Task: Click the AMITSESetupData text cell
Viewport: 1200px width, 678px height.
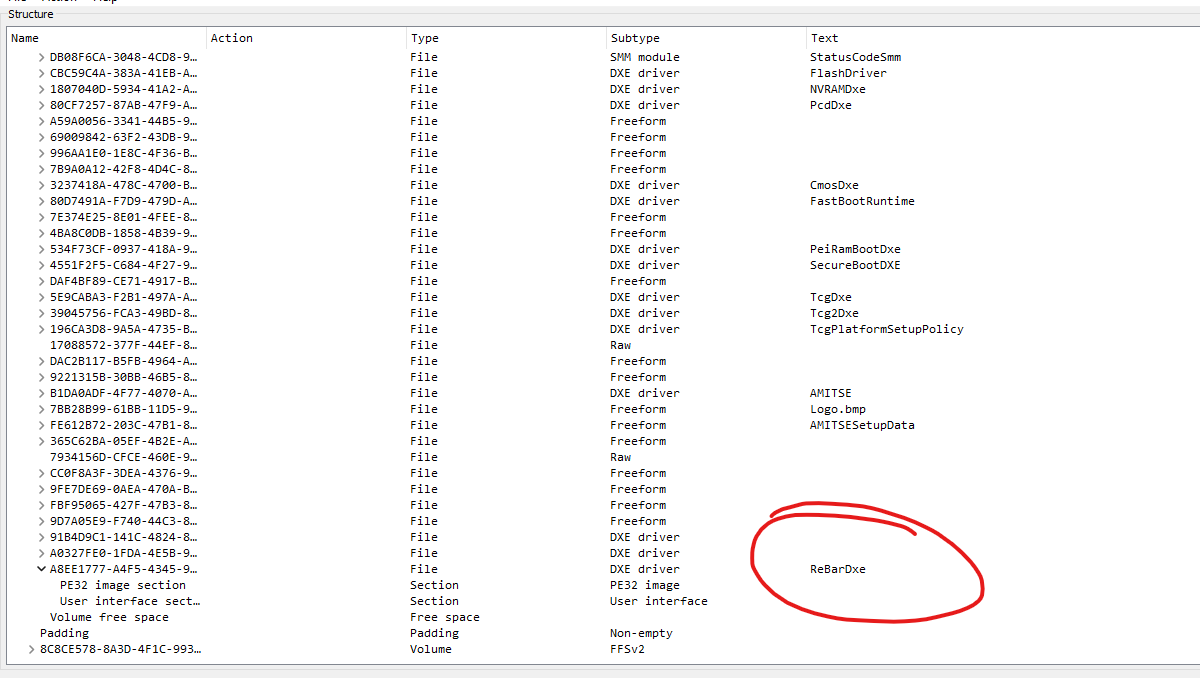Action: (862, 425)
